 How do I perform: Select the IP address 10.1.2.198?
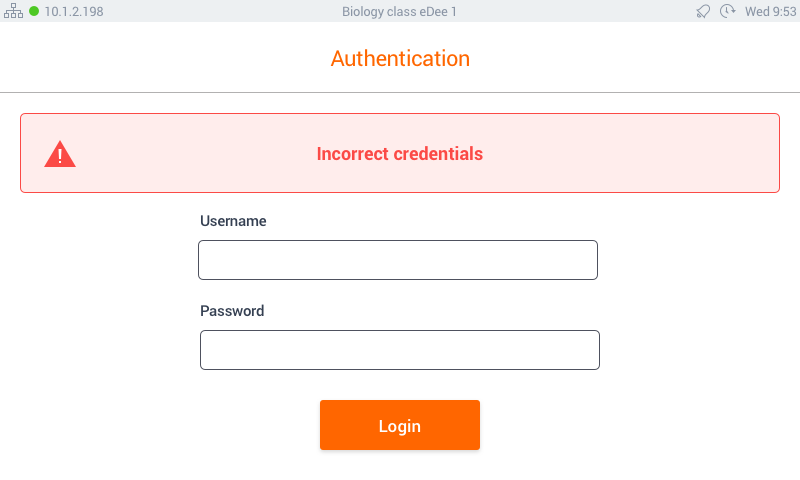[74, 11]
